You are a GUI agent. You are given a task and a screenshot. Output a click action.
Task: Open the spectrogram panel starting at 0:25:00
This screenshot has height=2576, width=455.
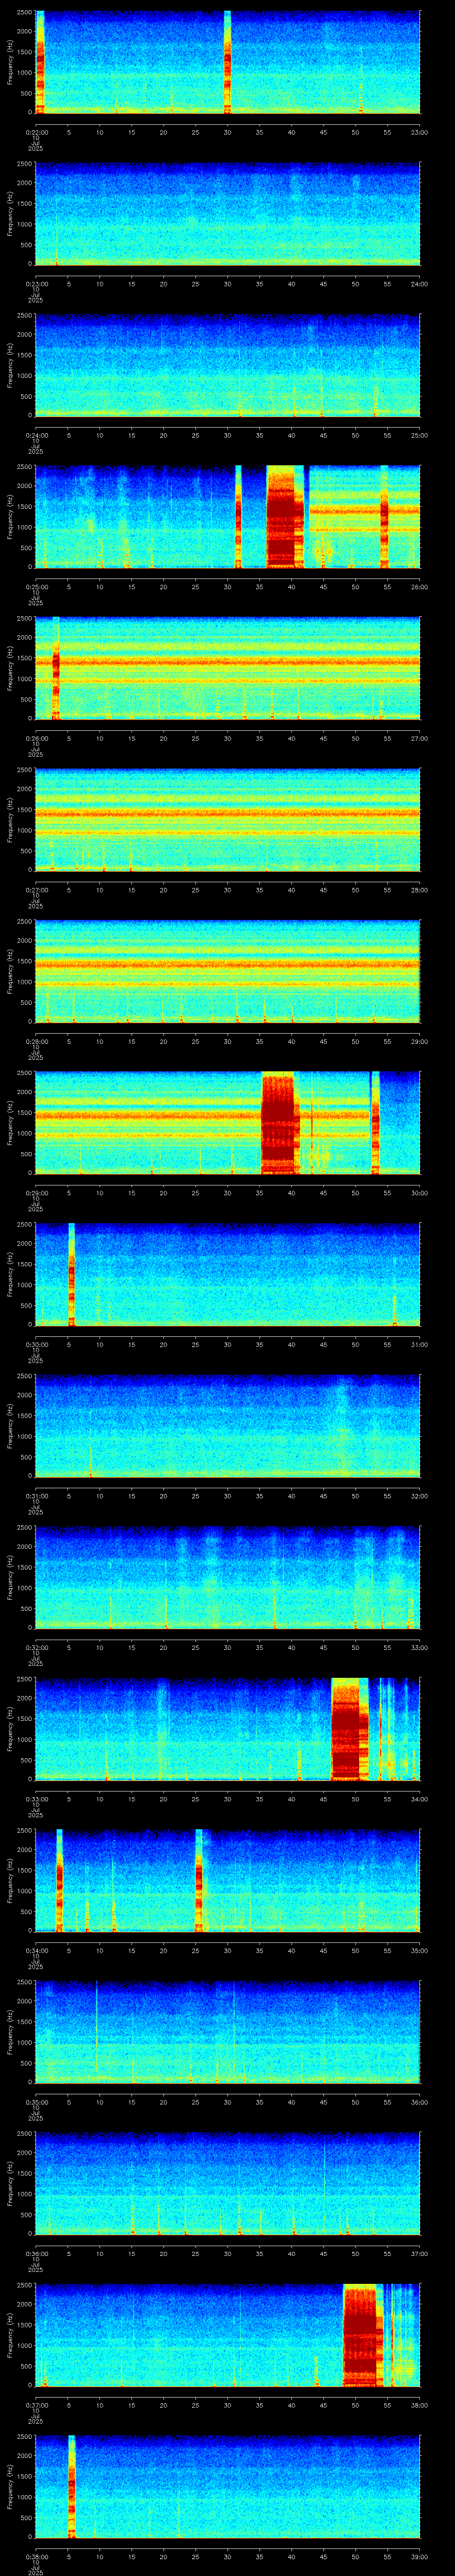228,517
